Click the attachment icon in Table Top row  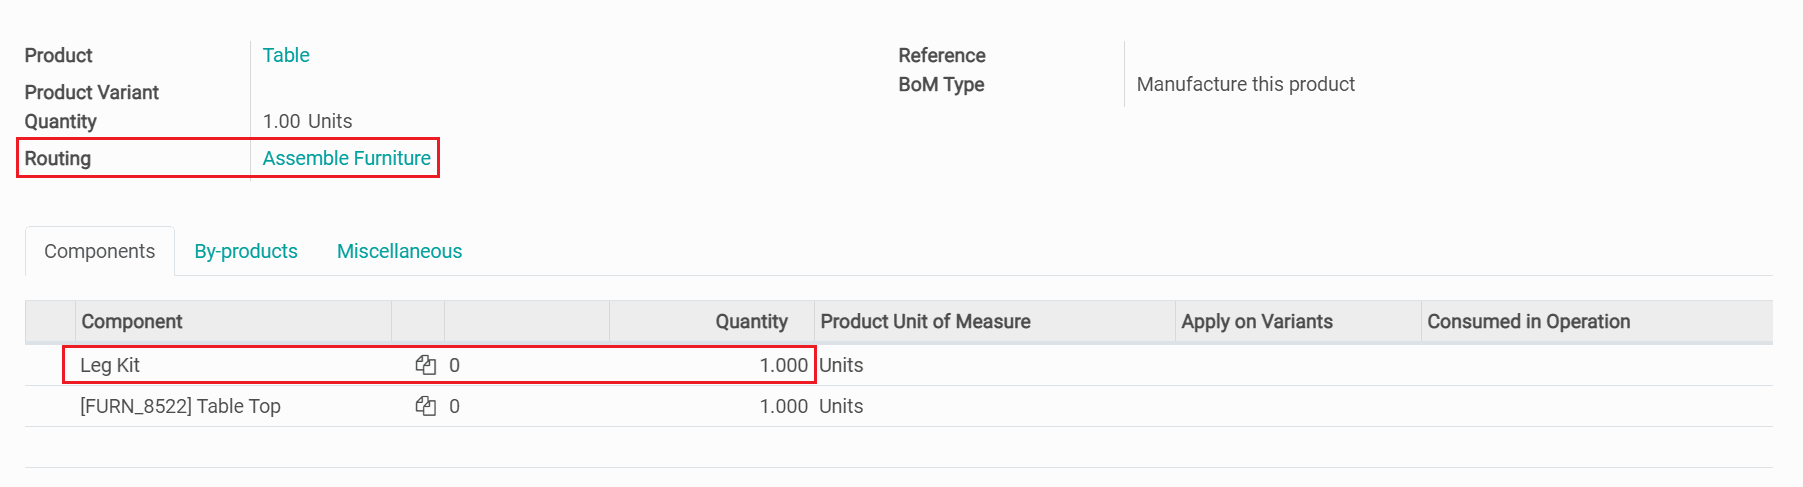coord(426,406)
